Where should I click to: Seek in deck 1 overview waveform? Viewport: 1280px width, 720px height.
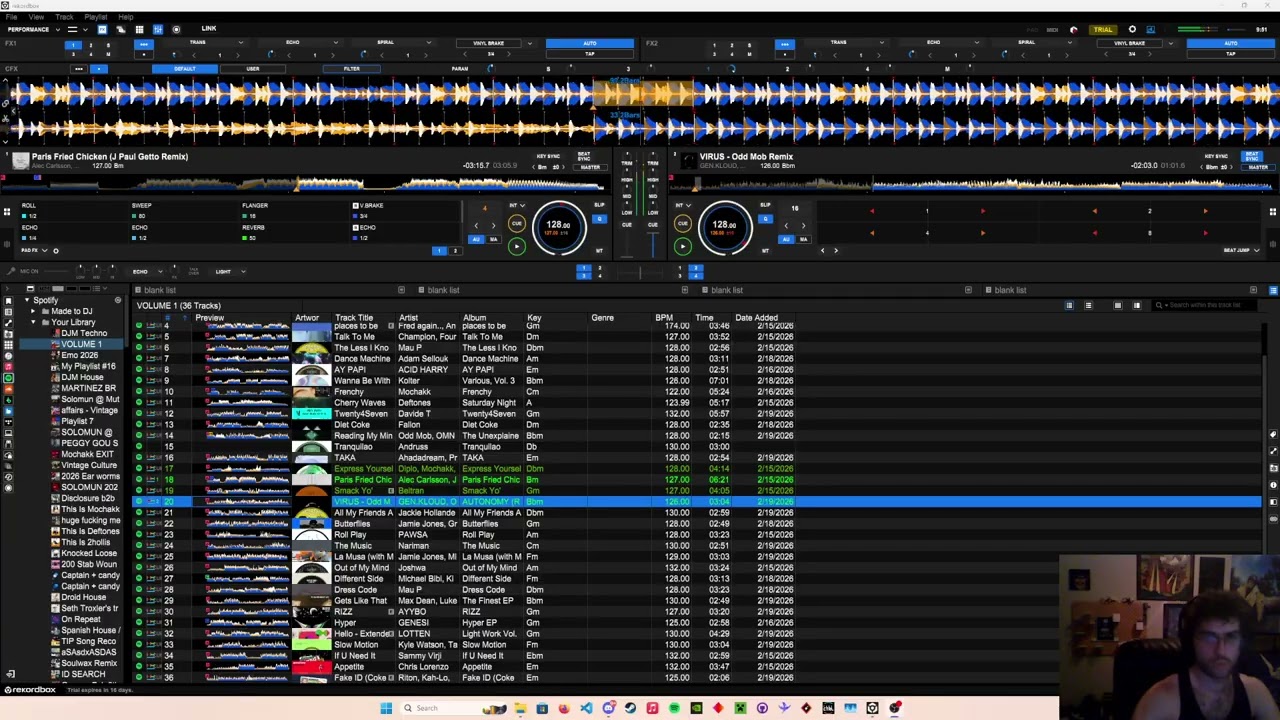tap(300, 185)
